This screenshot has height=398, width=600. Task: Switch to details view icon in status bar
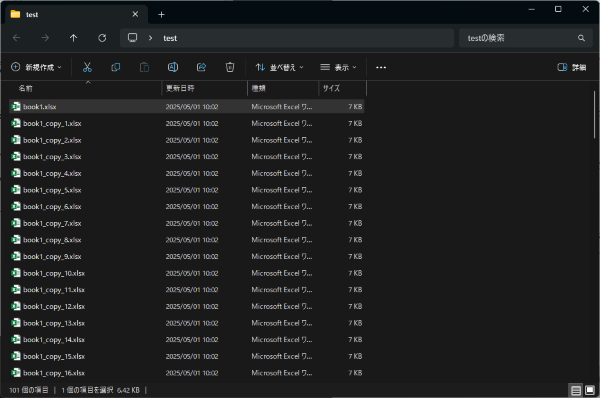coord(576,390)
